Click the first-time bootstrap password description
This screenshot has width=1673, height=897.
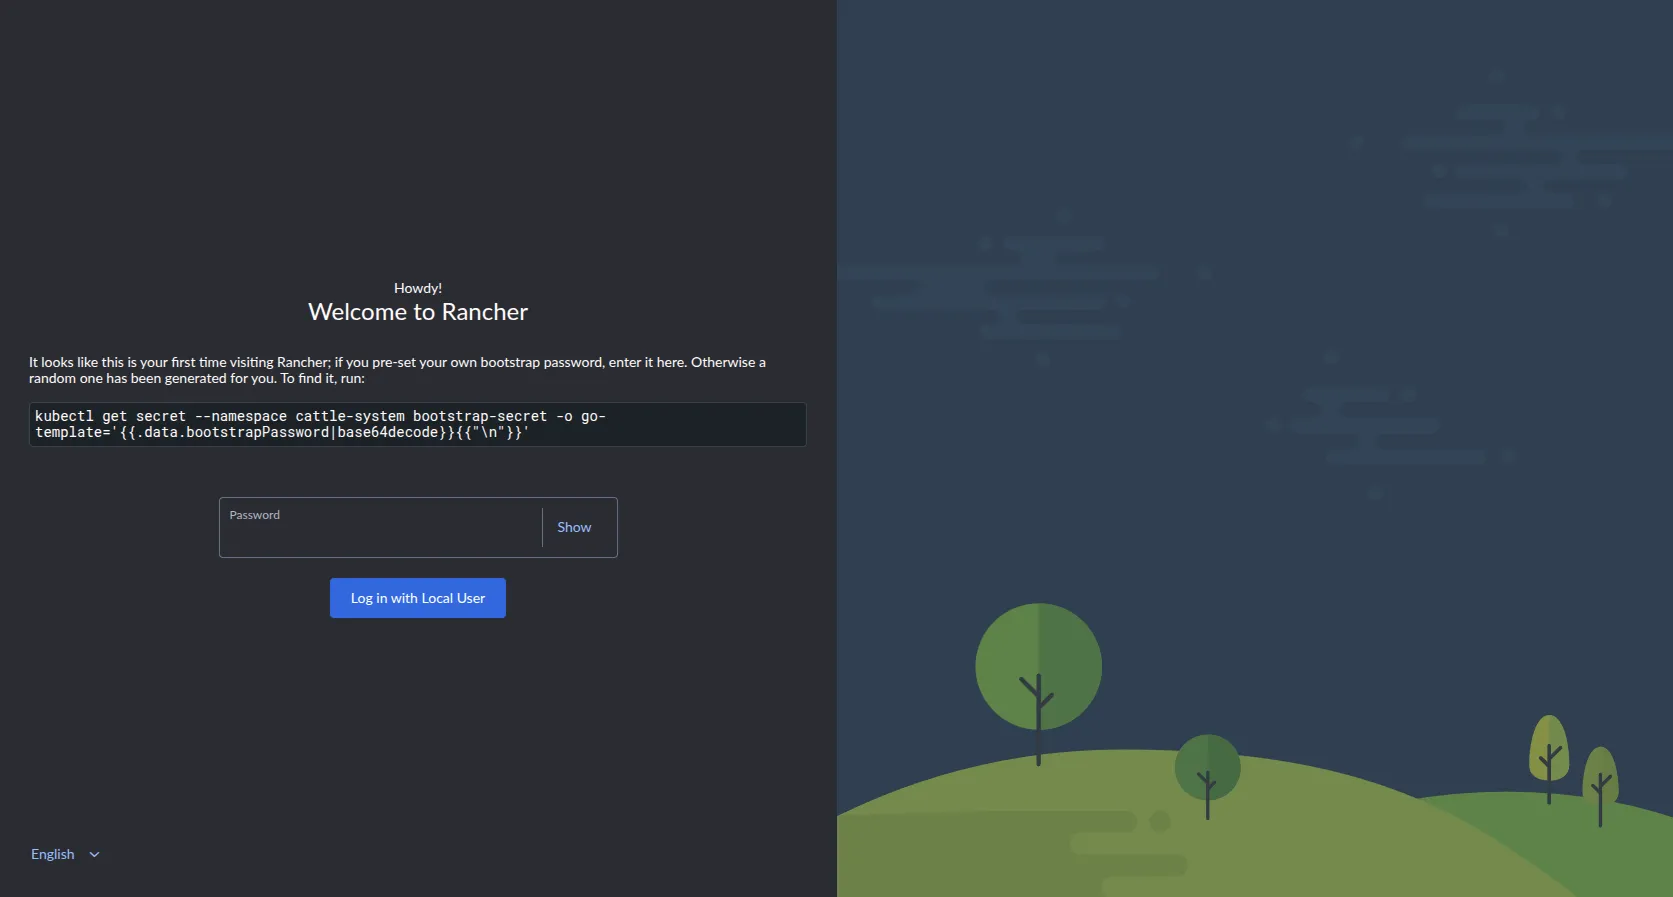click(x=398, y=370)
